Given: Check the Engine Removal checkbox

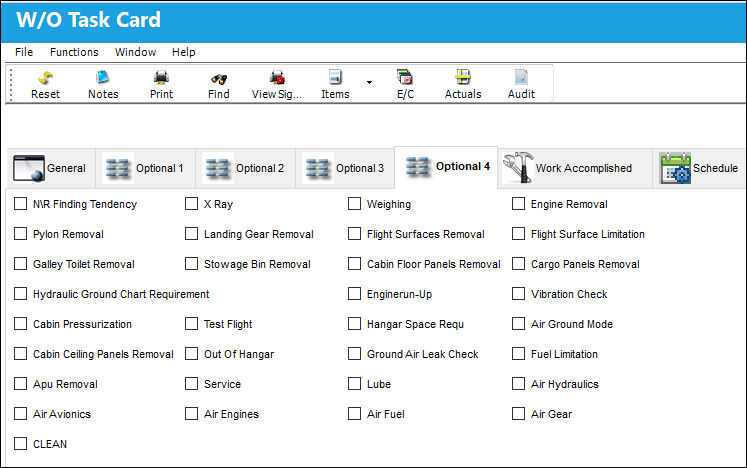Looking at the screenshot, I should (x=518, y=204).
